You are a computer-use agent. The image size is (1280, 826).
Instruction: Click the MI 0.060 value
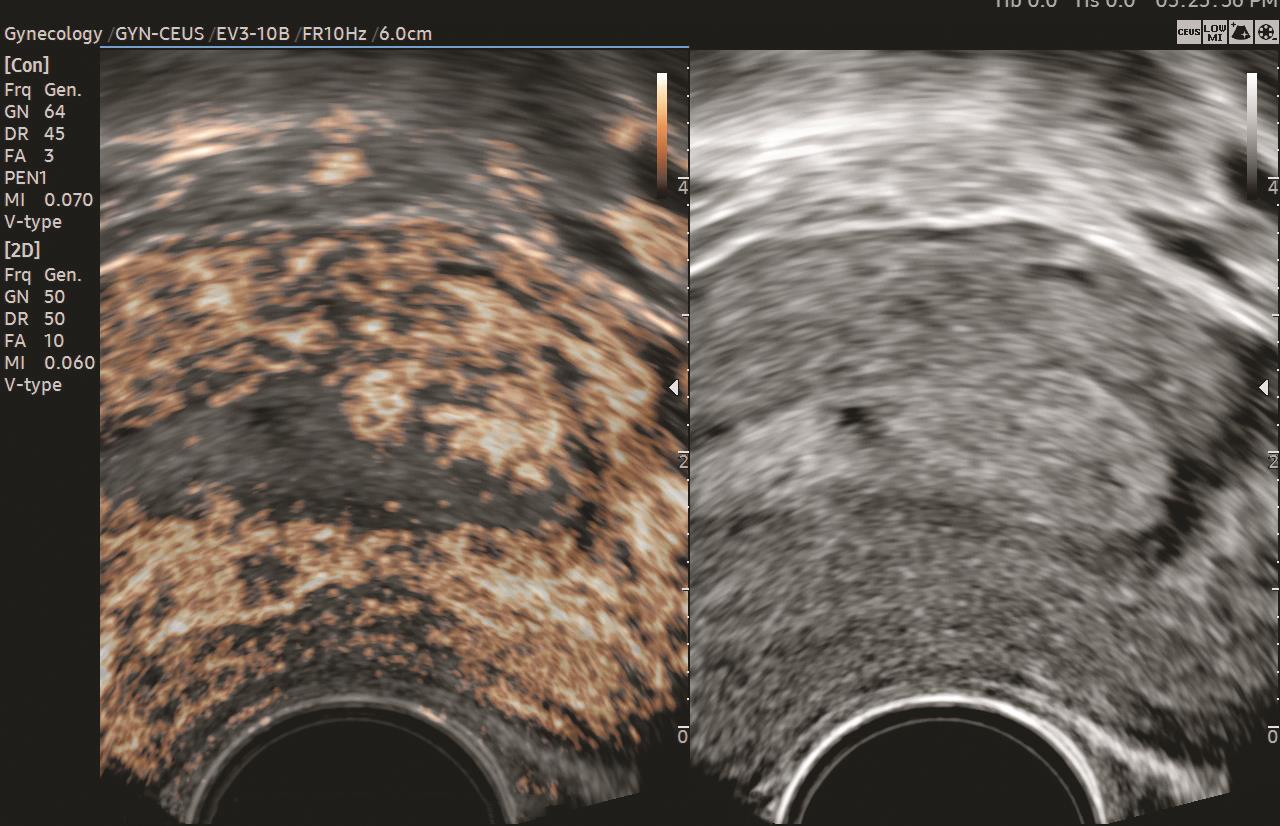pyautogui.click(x=49, y=363)
